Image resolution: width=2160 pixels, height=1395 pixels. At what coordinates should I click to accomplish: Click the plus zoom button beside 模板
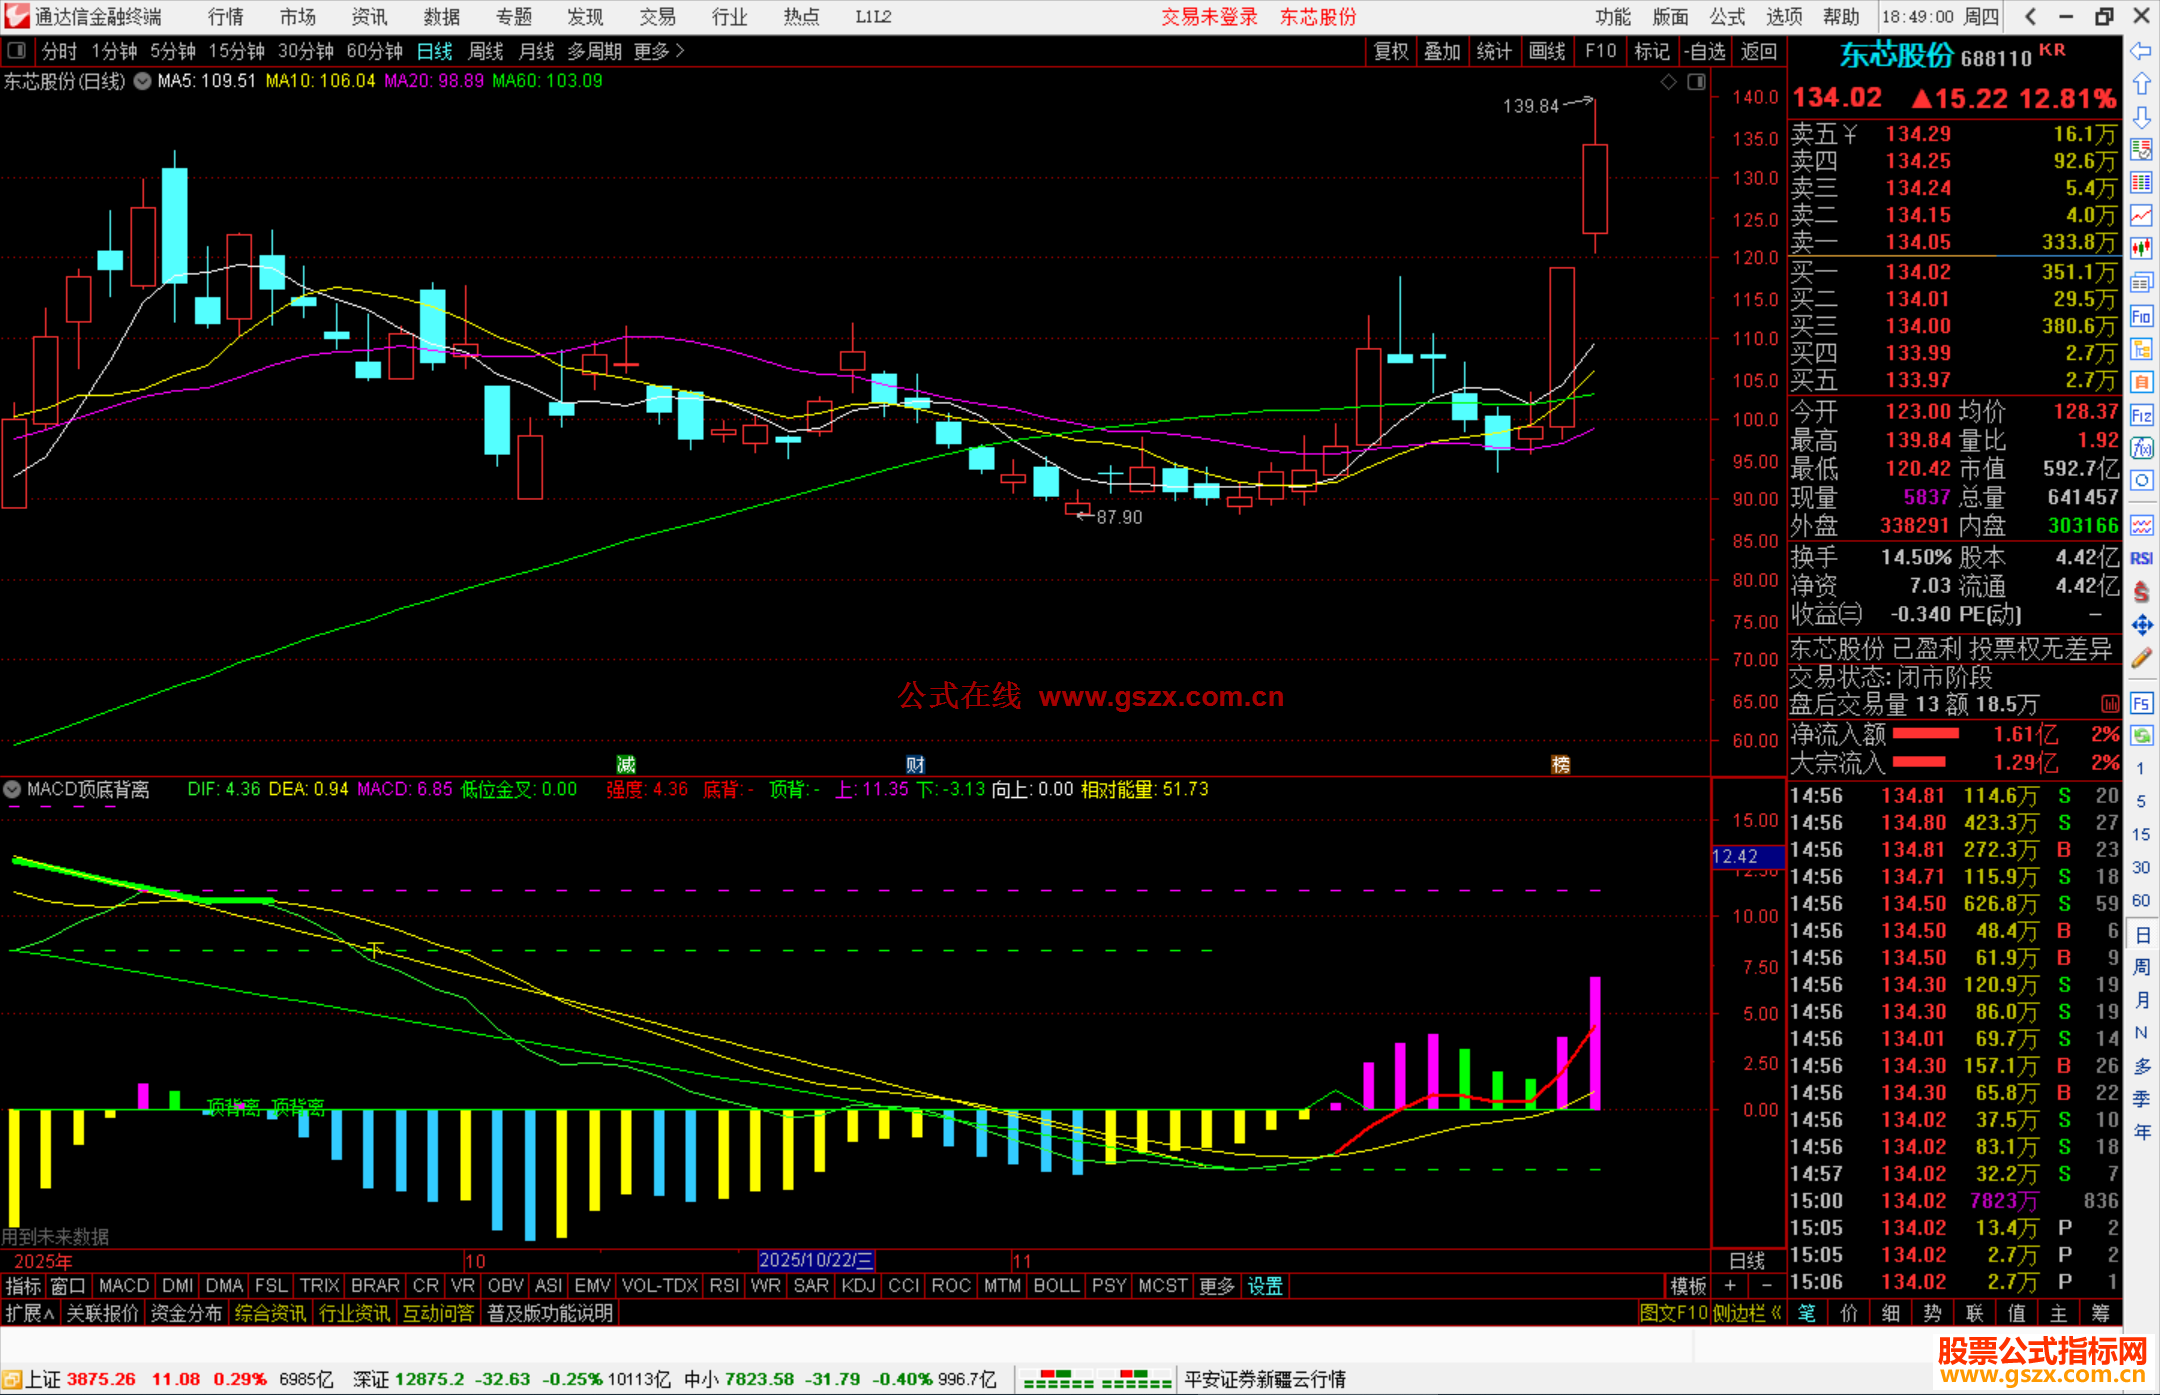click(1730, 1286)
